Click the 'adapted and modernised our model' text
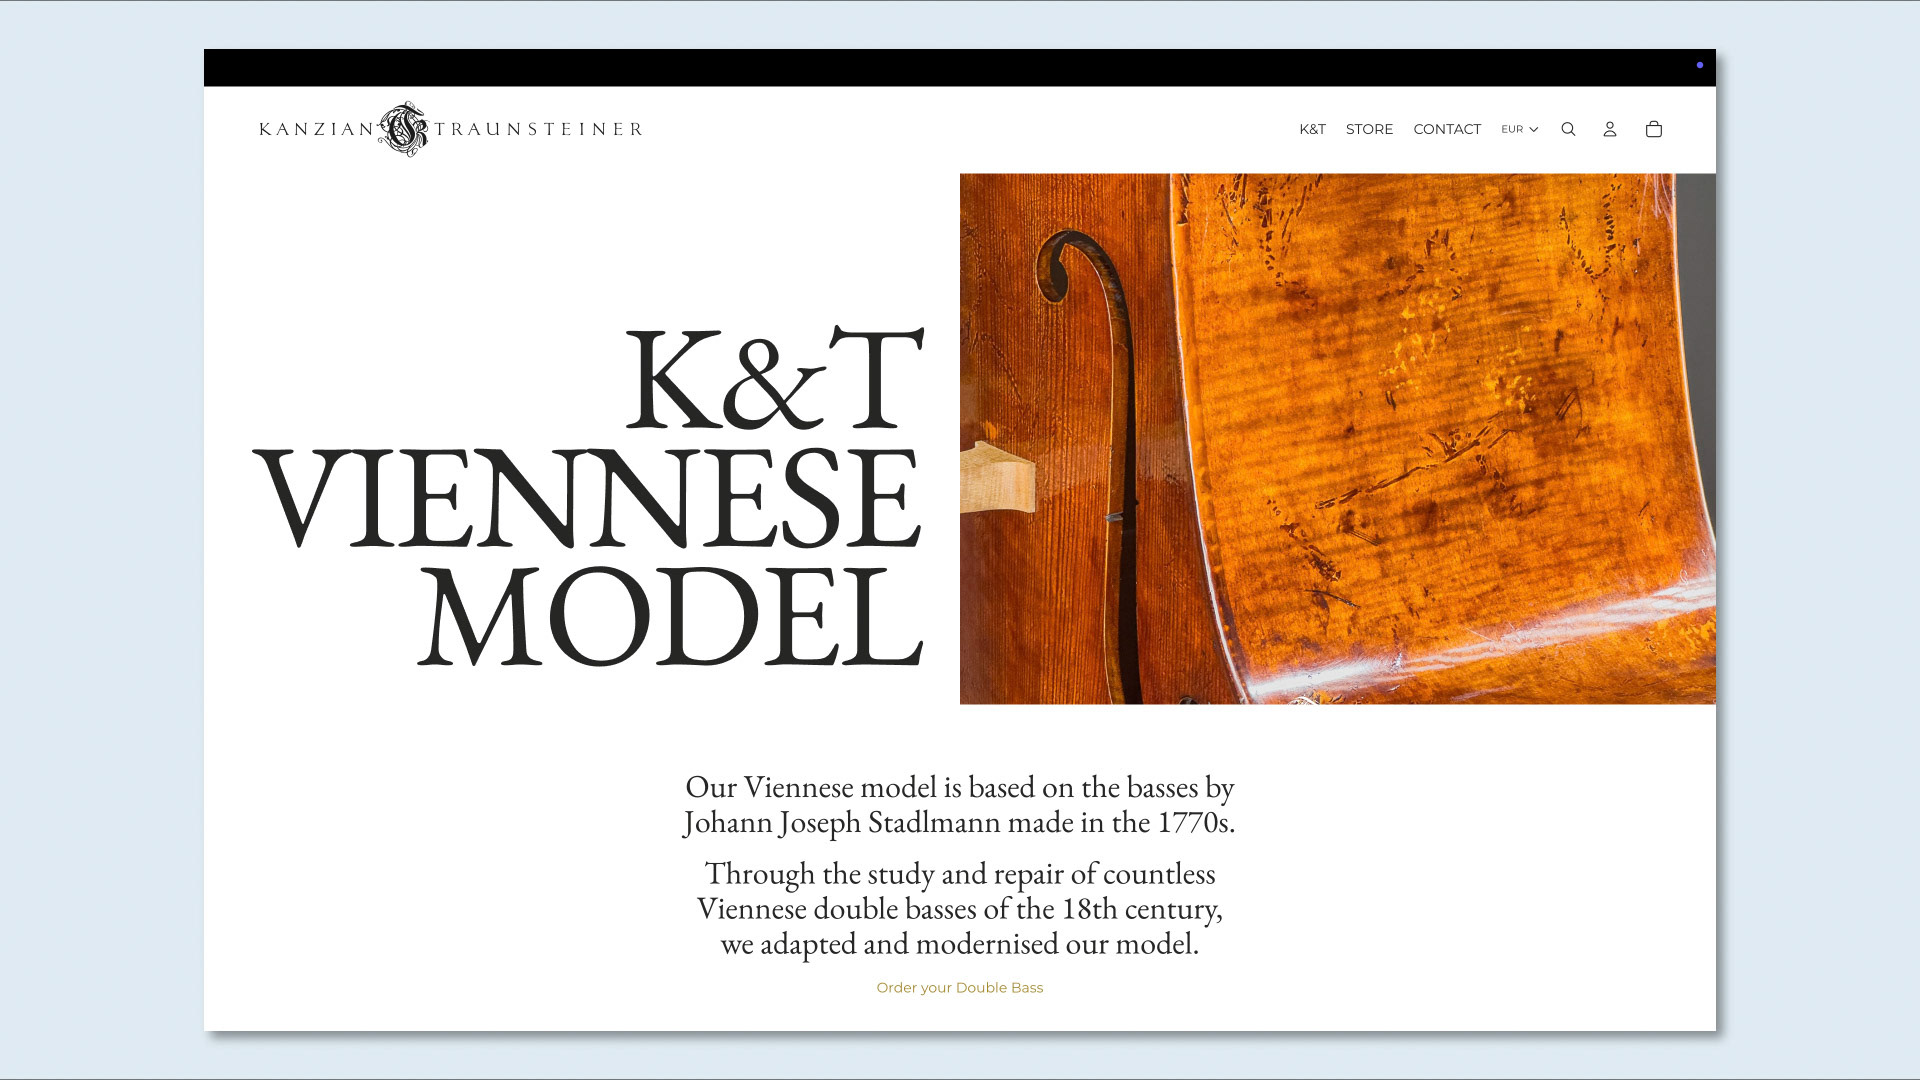The height and width of the screenshot is (1080, 1920). 959,944
